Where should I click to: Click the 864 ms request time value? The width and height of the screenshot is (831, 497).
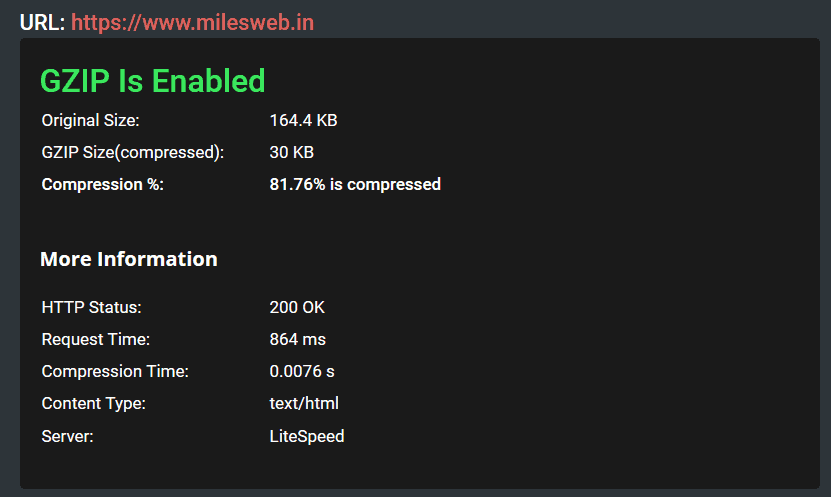coord(297,340)
